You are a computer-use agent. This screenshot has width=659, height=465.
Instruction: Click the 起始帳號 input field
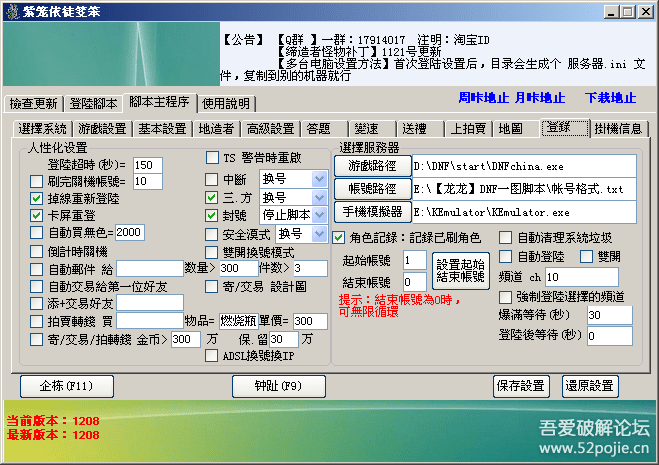414,260
